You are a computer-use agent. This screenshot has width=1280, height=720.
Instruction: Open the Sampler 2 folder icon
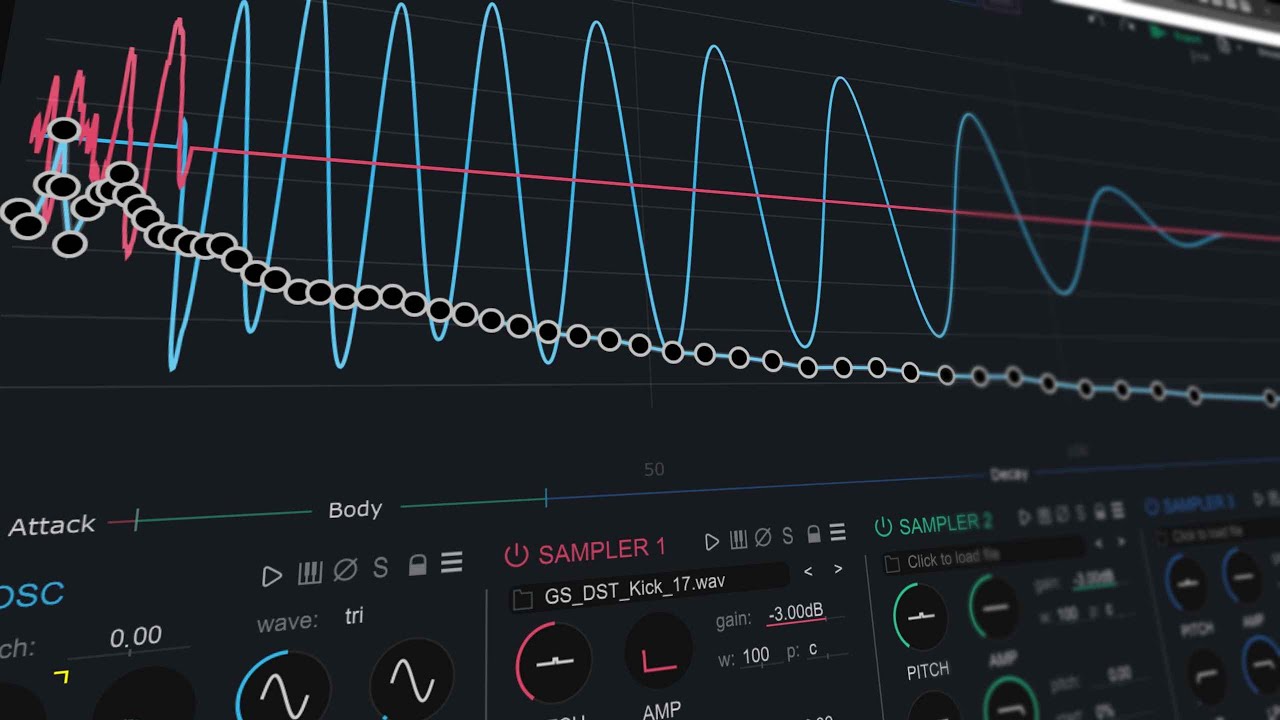[892, 565]
